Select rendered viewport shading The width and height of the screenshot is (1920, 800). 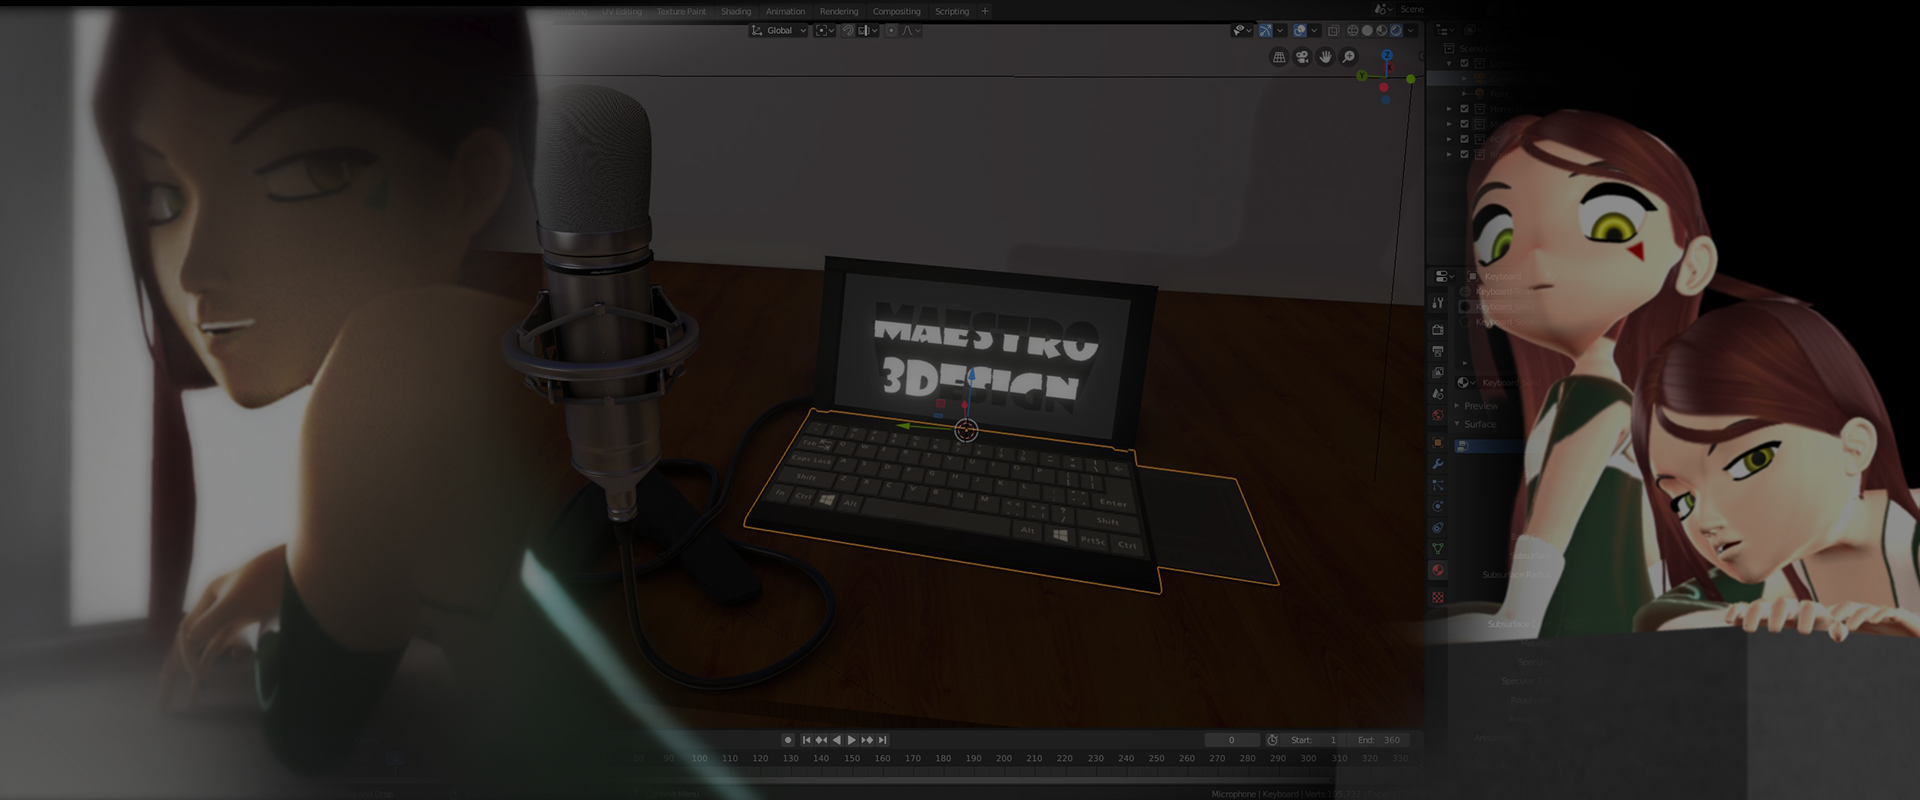1396,31
